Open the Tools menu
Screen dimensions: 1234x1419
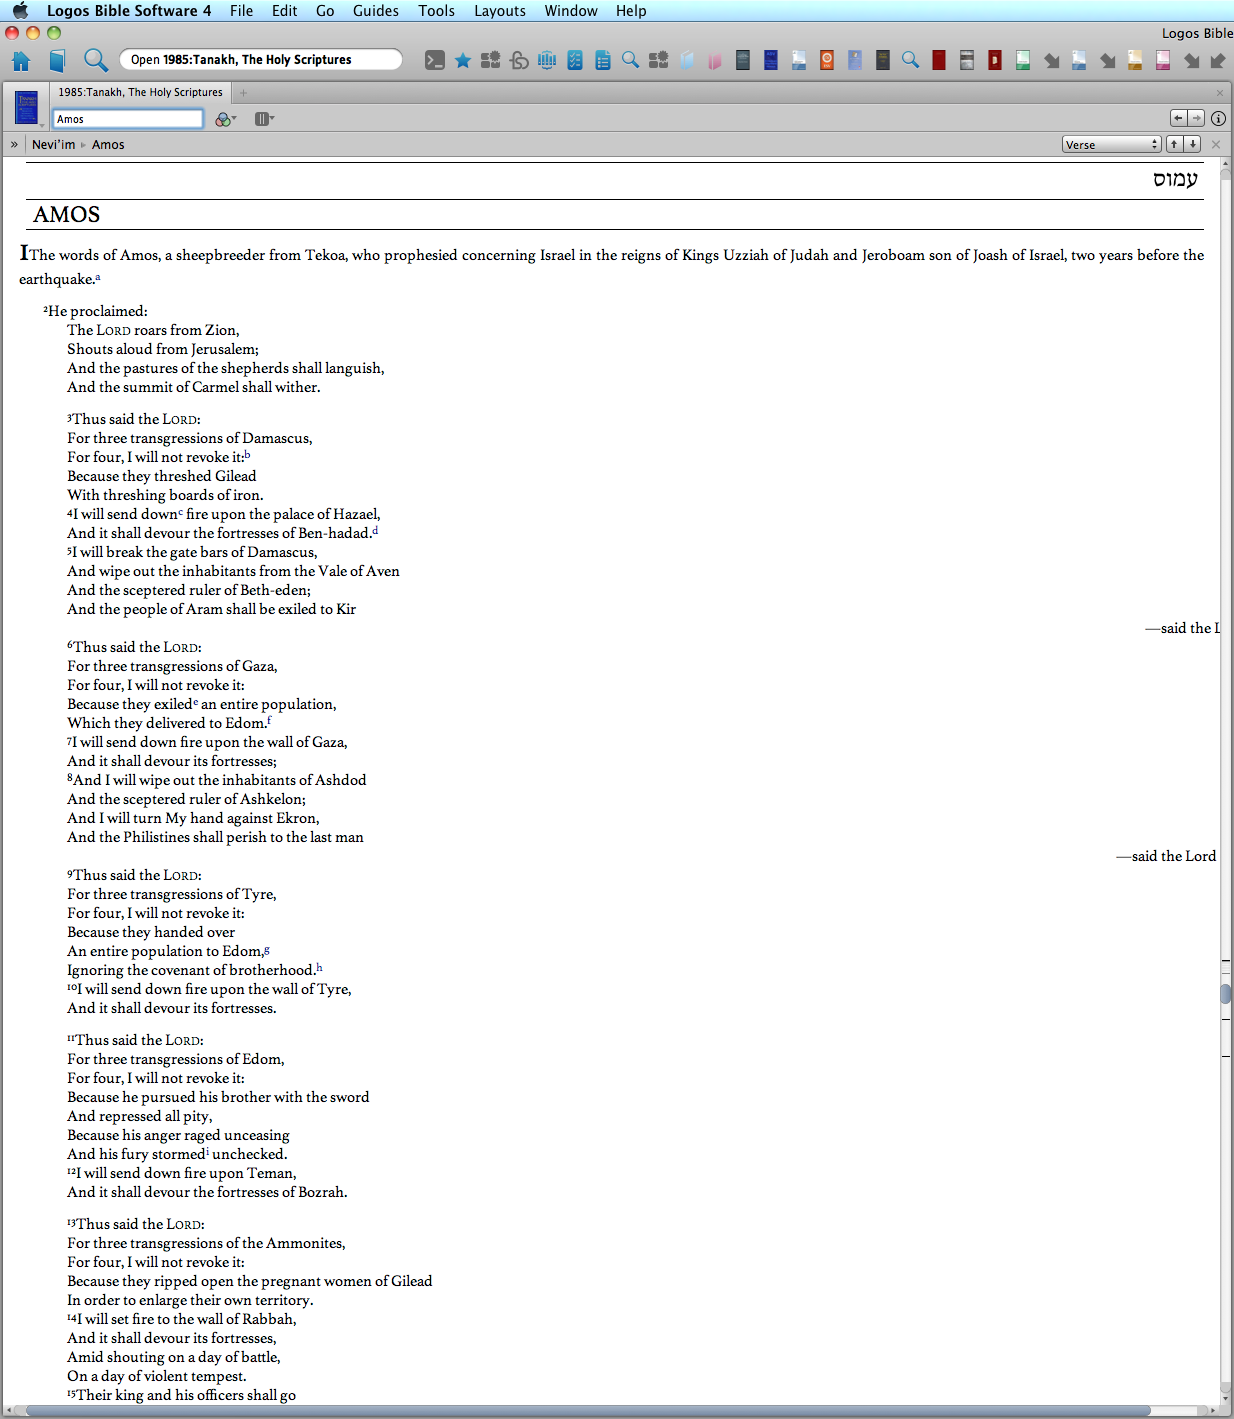point(435,11)
